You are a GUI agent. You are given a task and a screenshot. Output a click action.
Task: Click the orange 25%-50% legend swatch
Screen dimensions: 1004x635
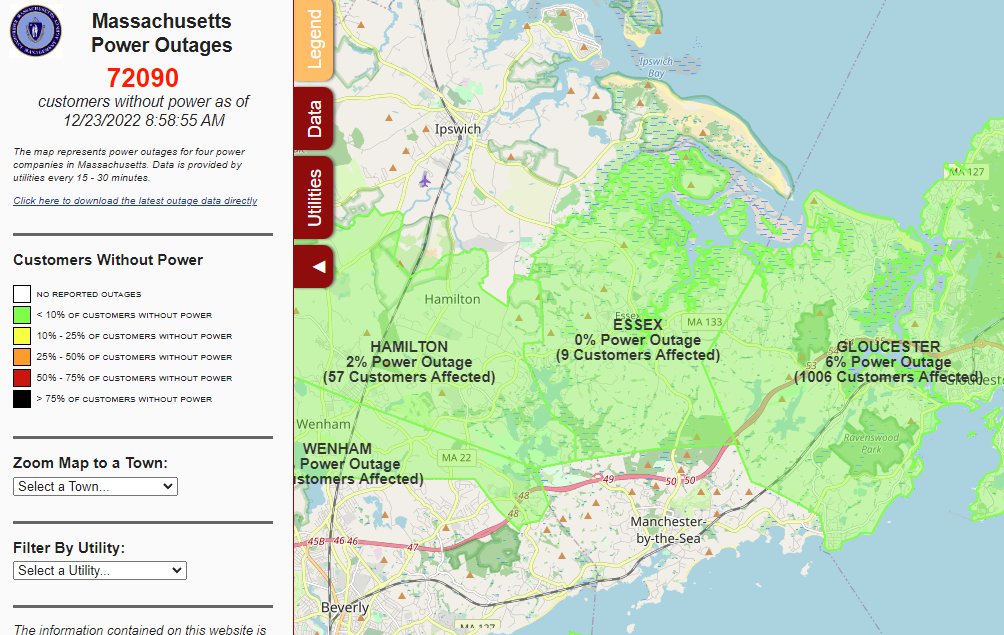click(x=22, y=357)
